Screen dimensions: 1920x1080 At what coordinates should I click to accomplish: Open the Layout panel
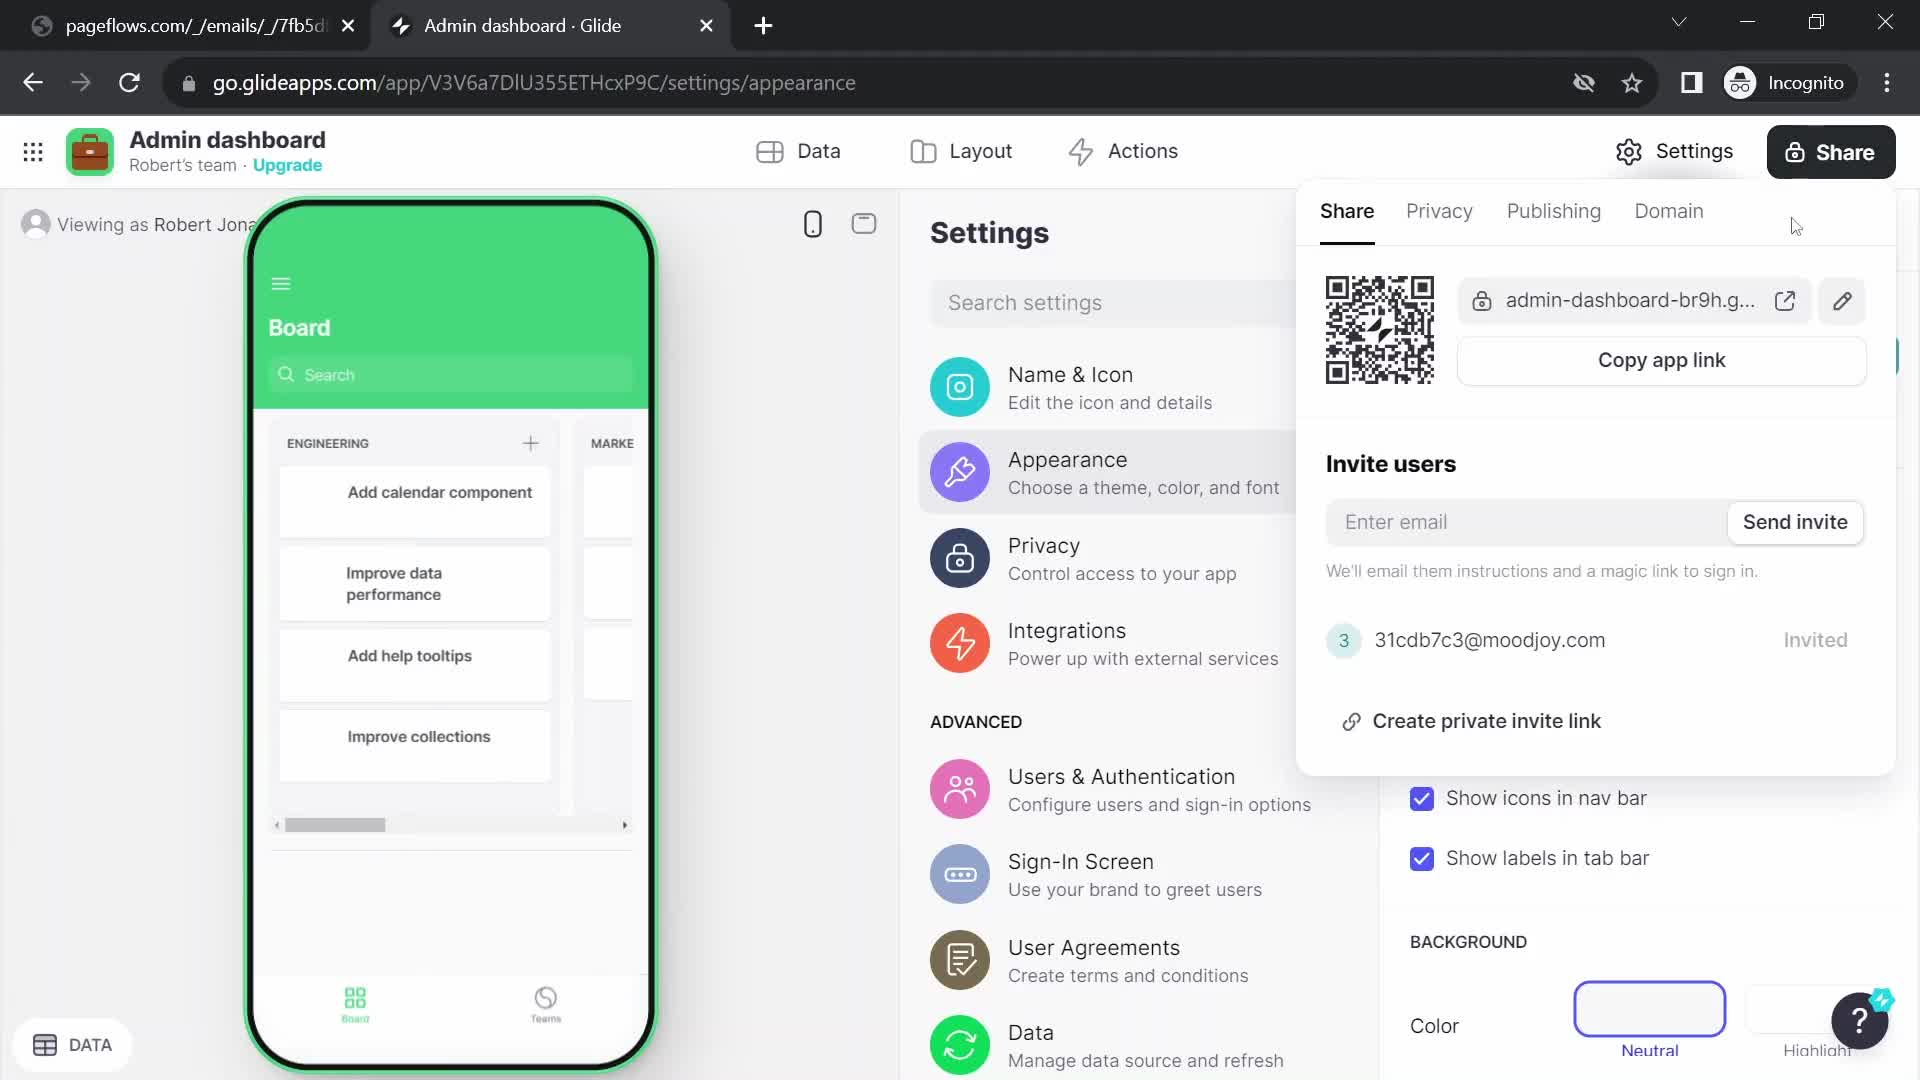[961, 150]
